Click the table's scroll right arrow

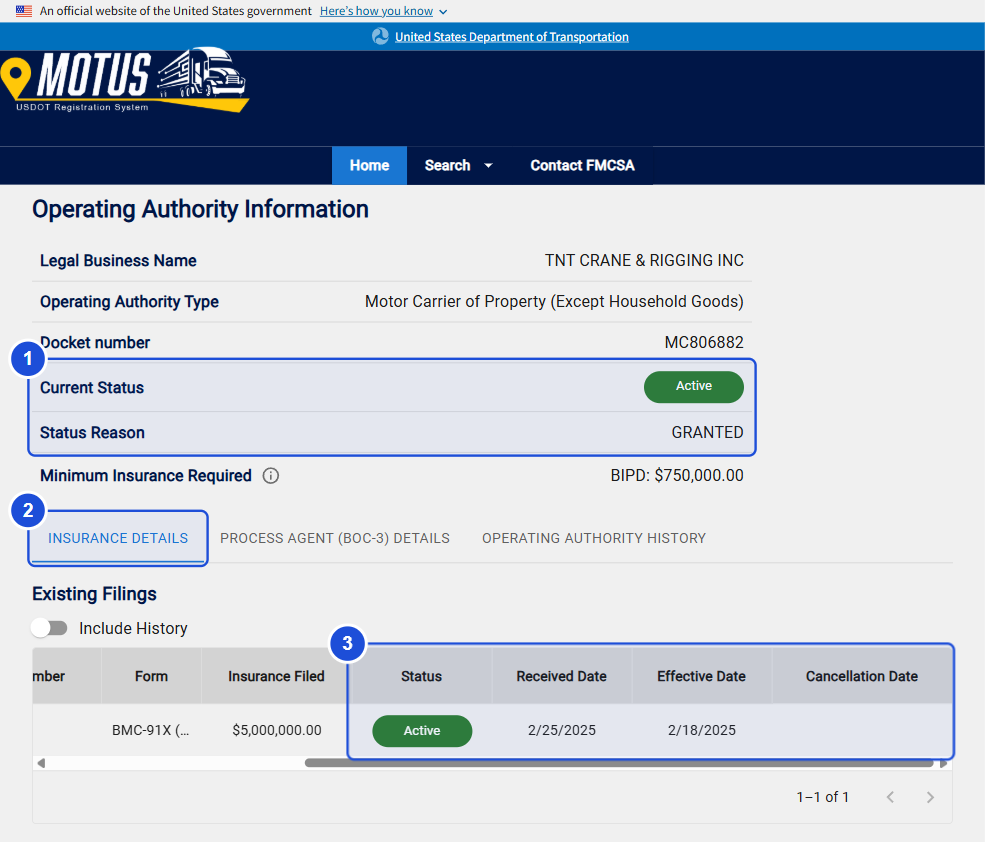(944, 763)
